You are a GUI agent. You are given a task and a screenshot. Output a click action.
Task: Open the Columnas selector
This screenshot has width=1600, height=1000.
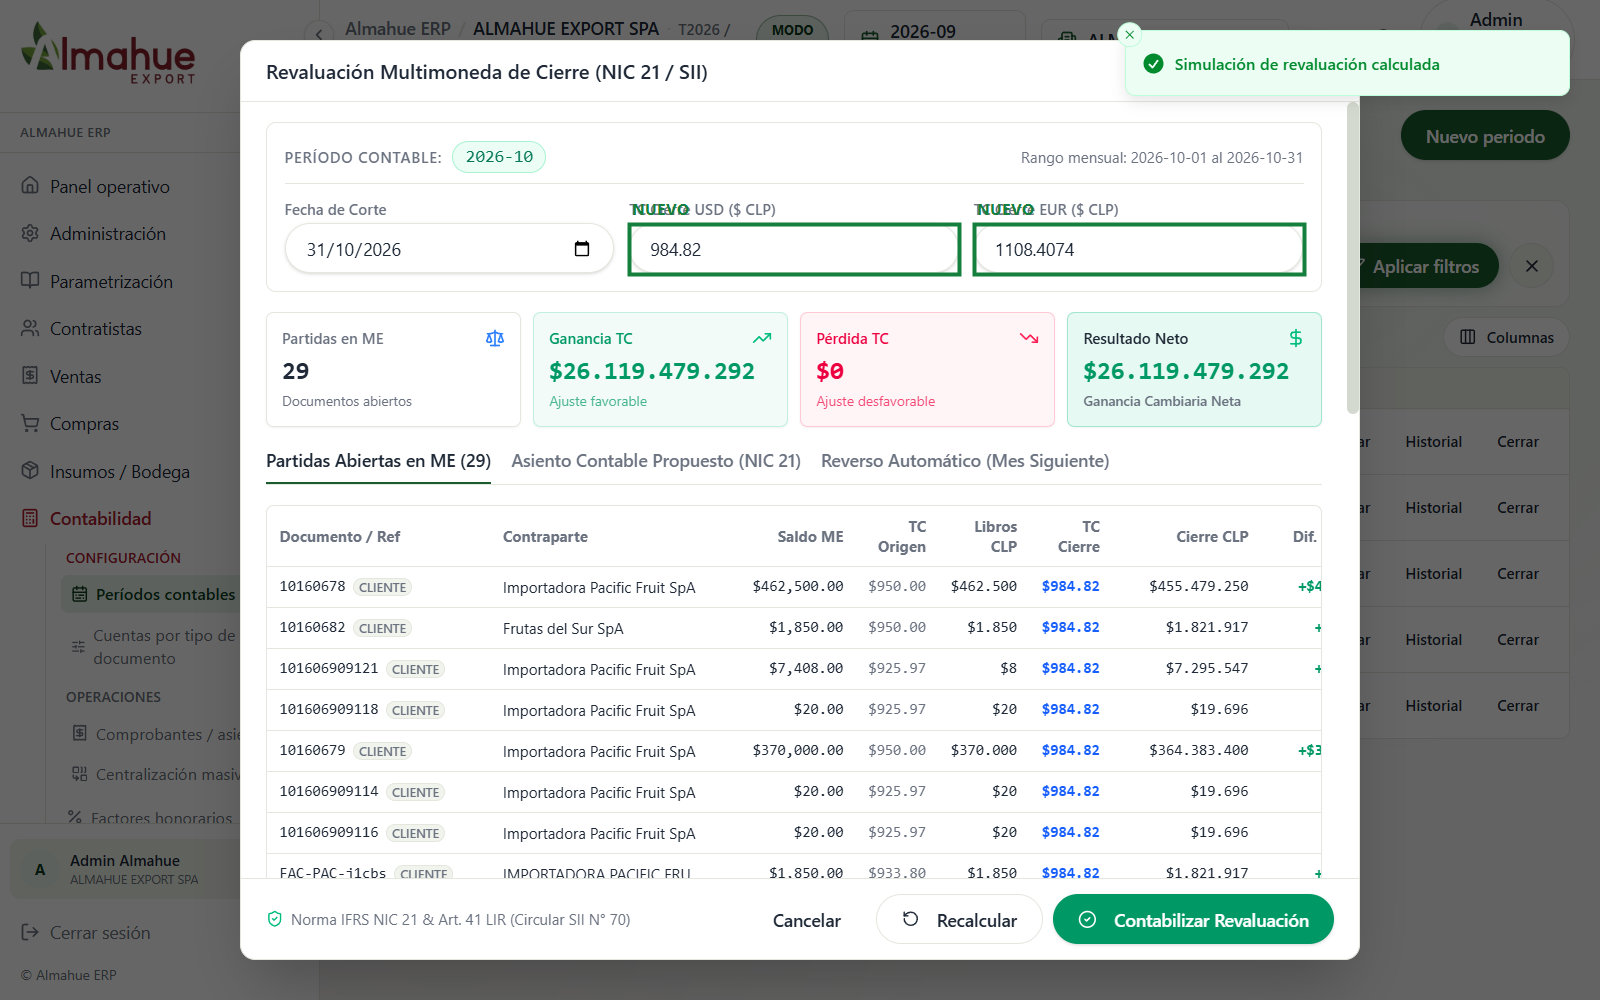click(x=1506, y=337)
